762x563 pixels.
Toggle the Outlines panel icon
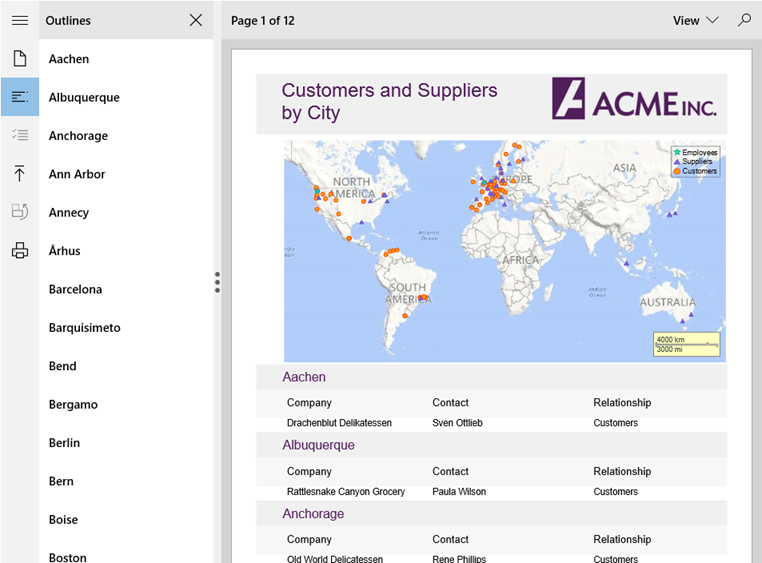20,97
